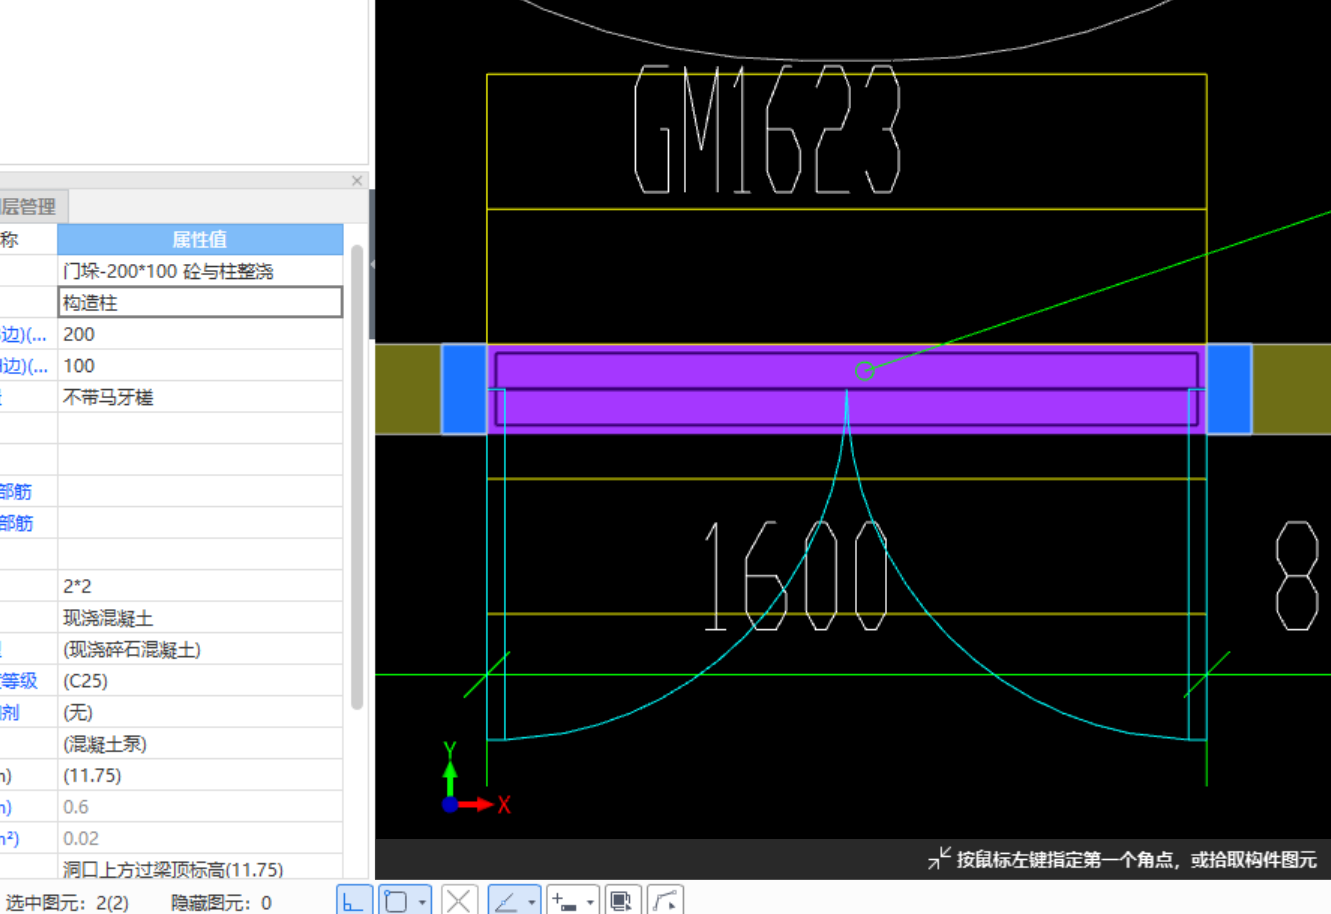This screenshot has width=1331, height=914.
Task: Close the properties panel with X
Action: click(x=357, y=181)
